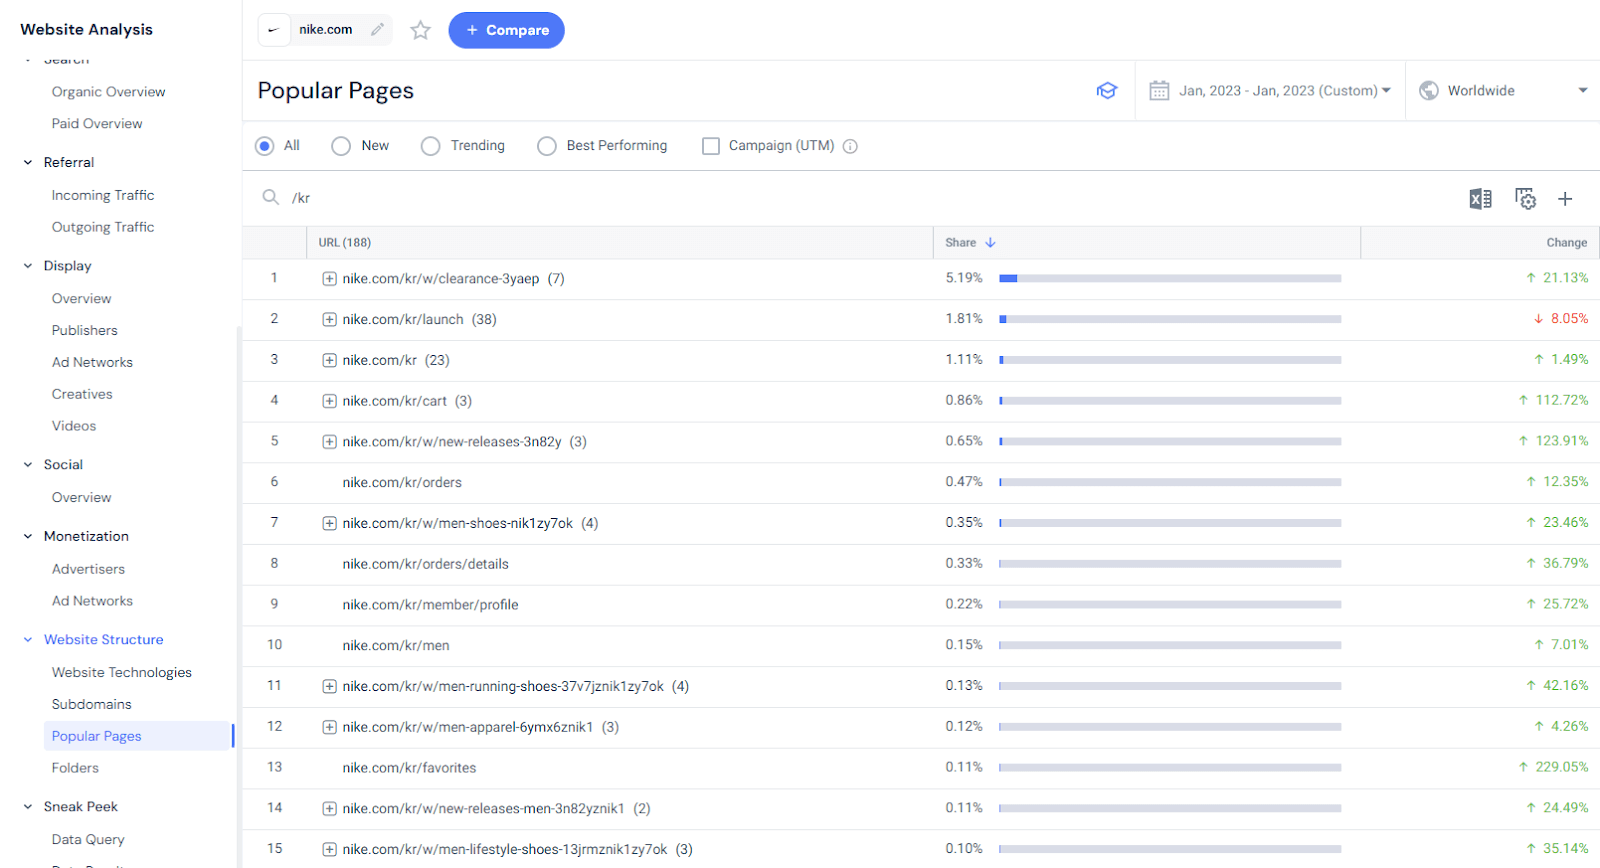Enable the Campaign (UTM) checkbox
The image size is (1600, 868).
[x=711, y=146]
